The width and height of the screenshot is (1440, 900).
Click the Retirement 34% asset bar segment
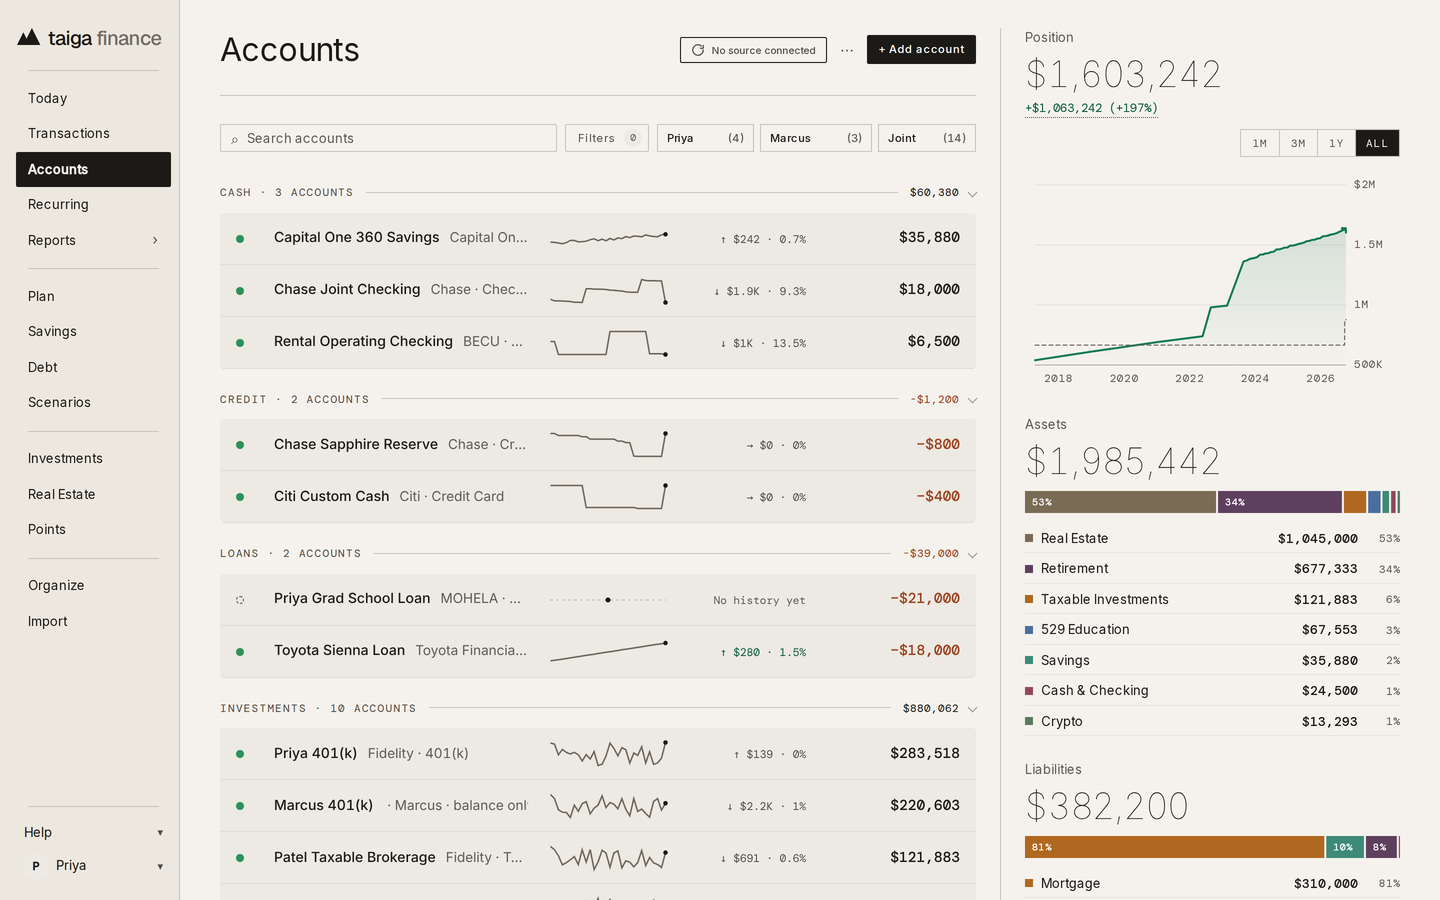tap(1280, 502)
